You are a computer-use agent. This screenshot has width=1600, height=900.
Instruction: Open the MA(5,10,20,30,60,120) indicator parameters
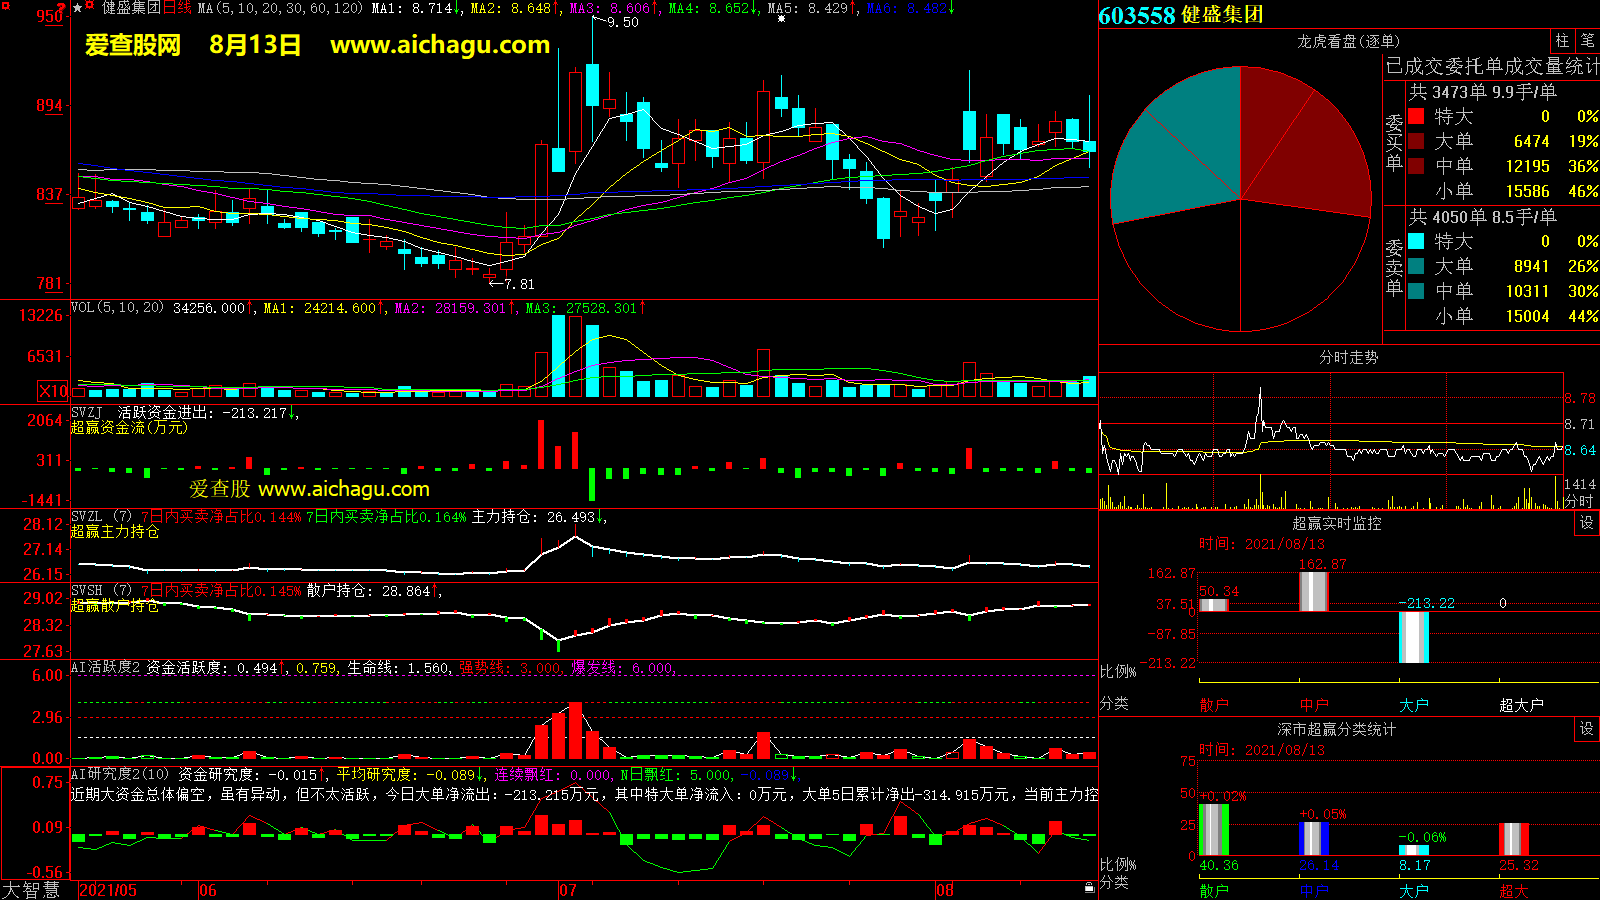(x=280, y=8)
